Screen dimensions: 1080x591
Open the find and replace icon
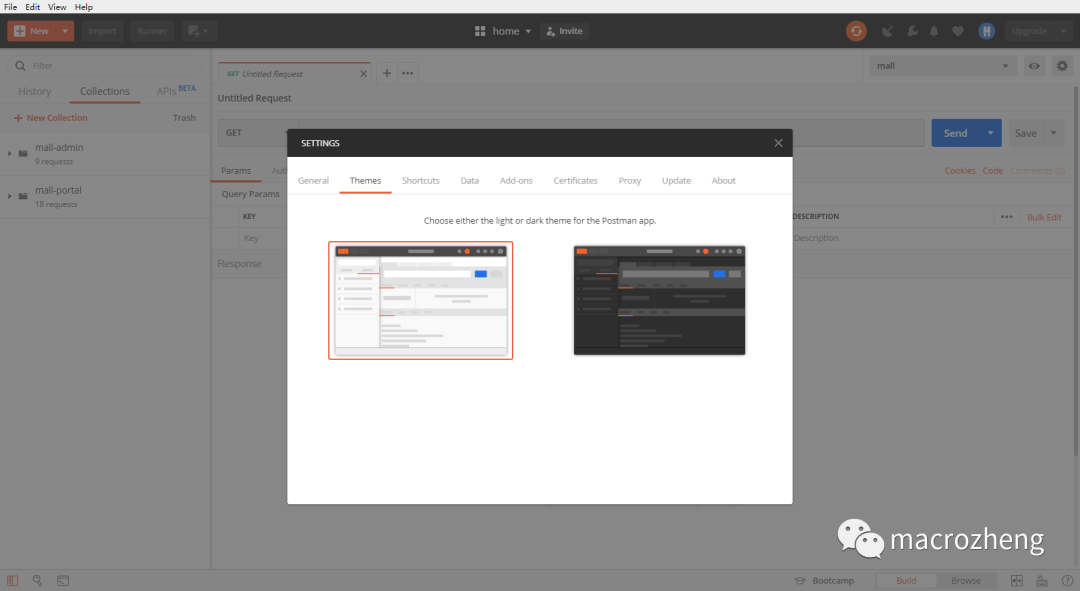(37, 581)
